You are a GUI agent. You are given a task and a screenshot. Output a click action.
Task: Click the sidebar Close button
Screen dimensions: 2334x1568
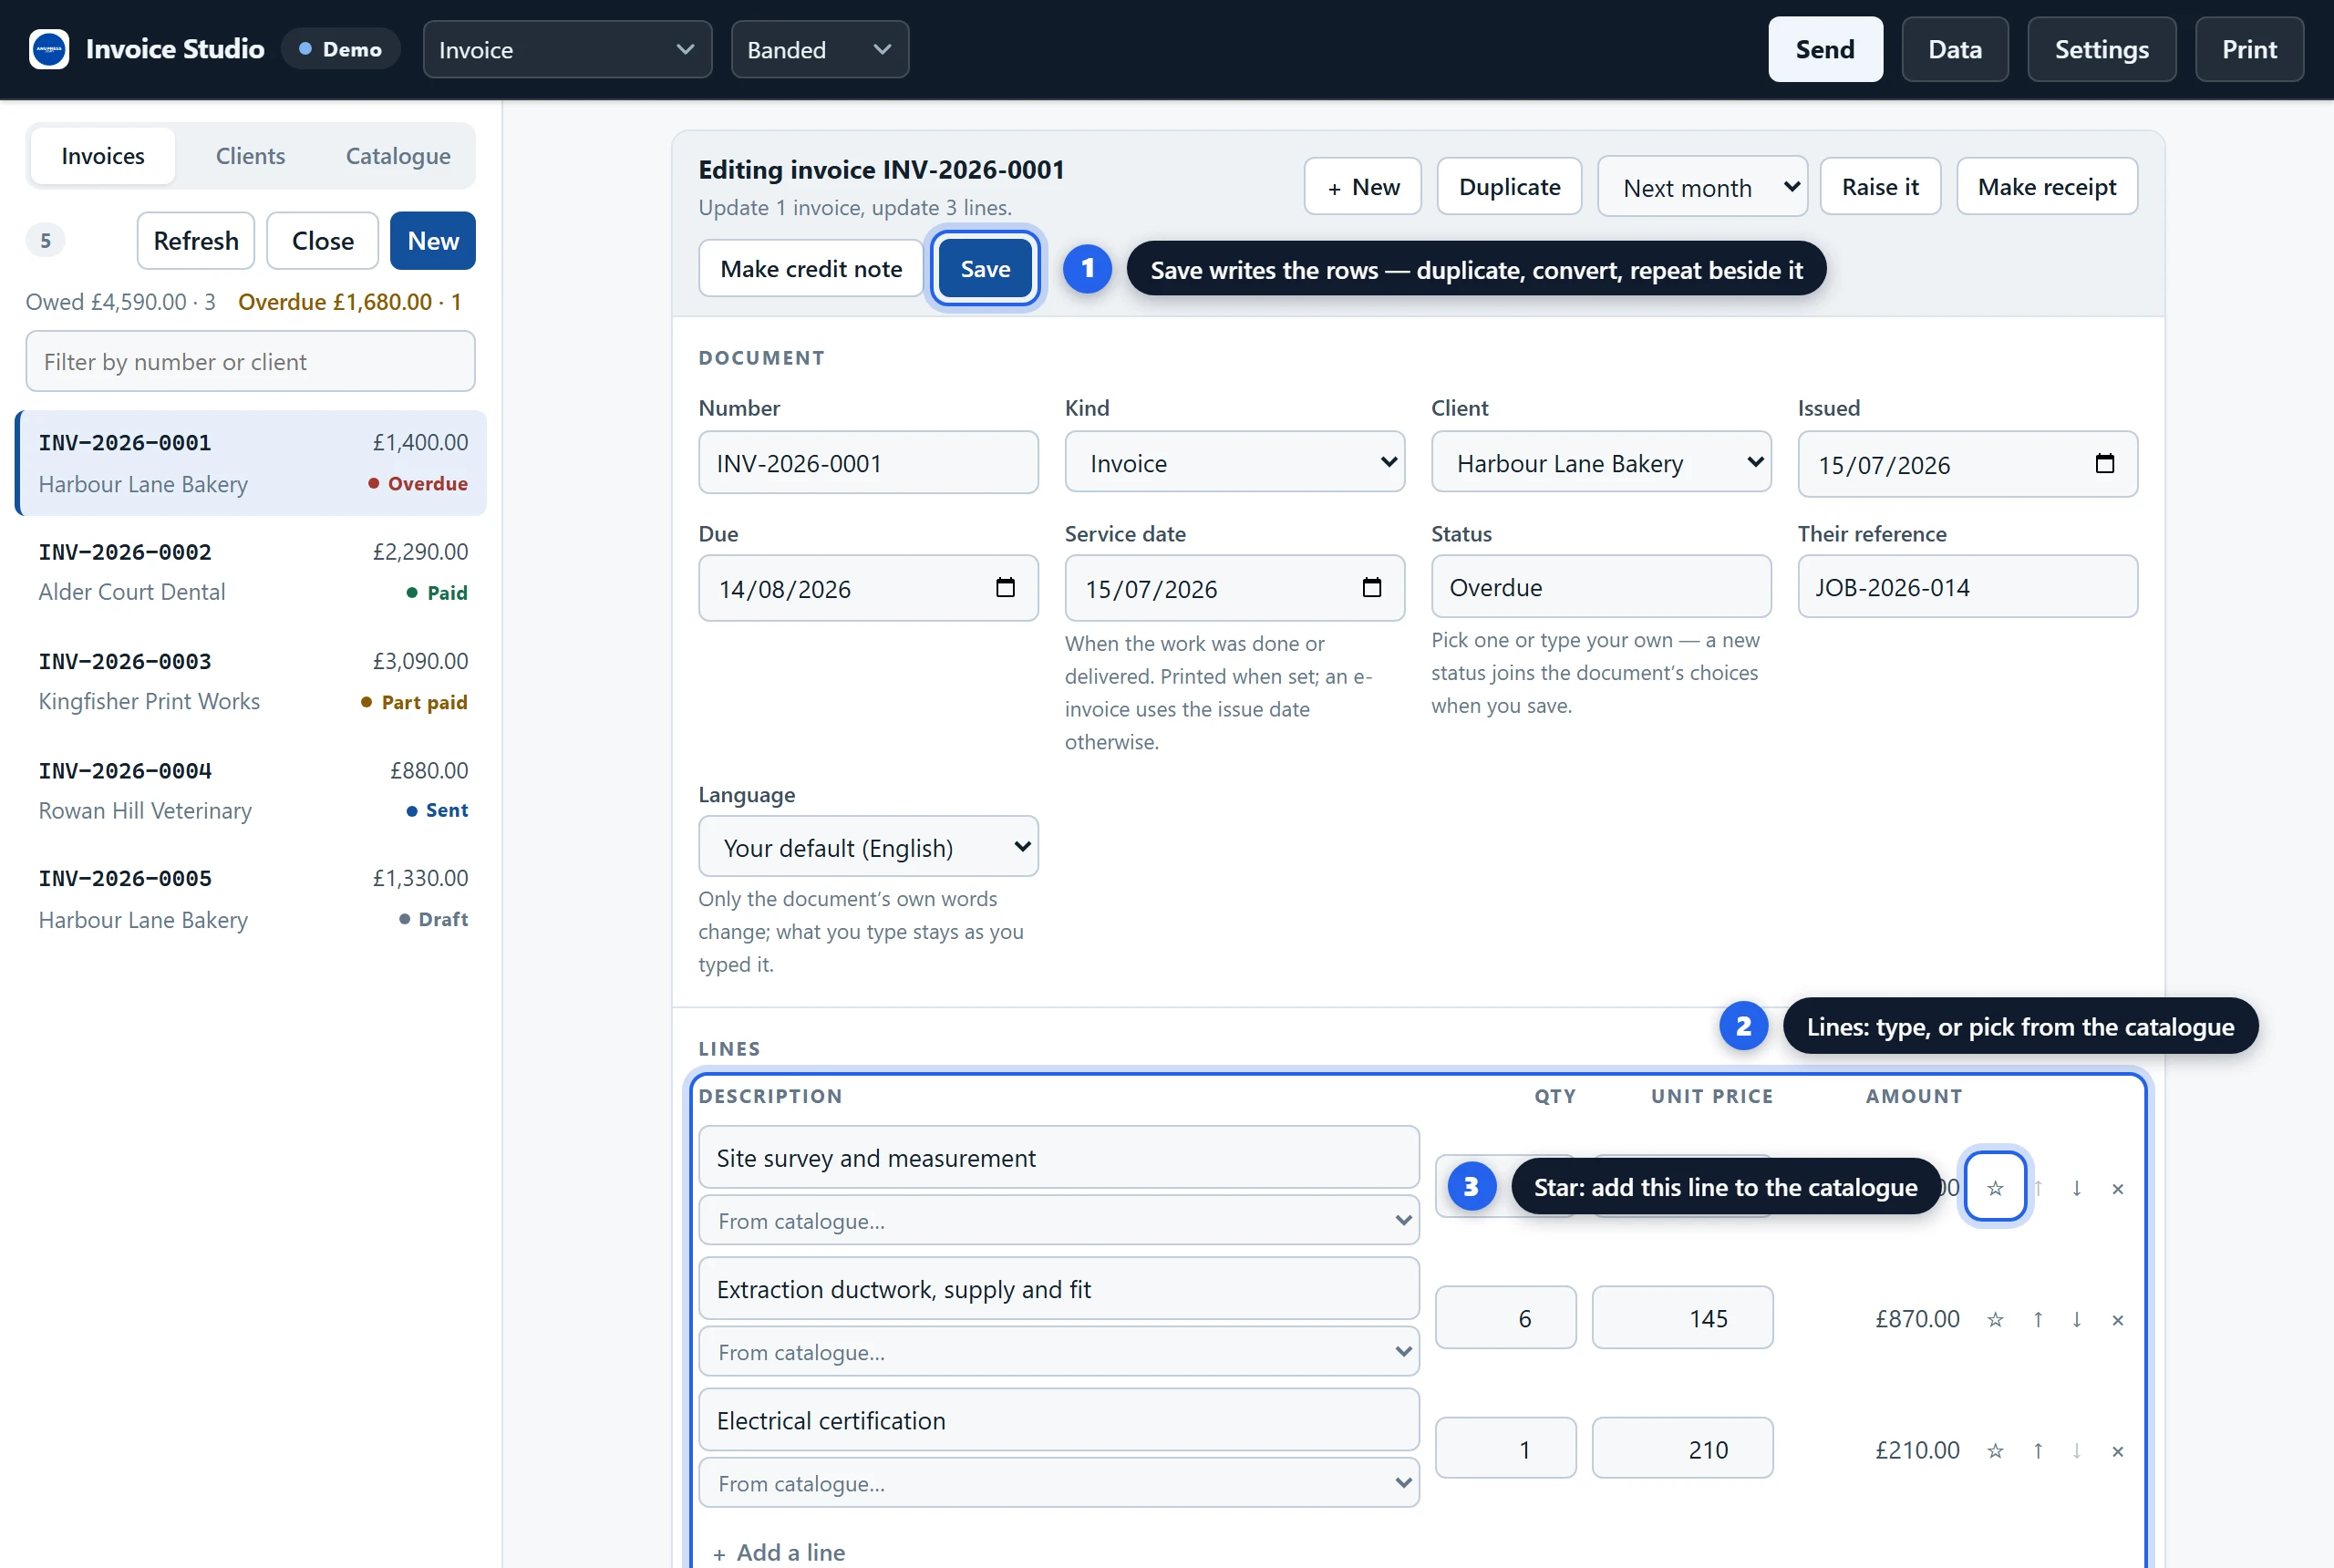point(322,240)
